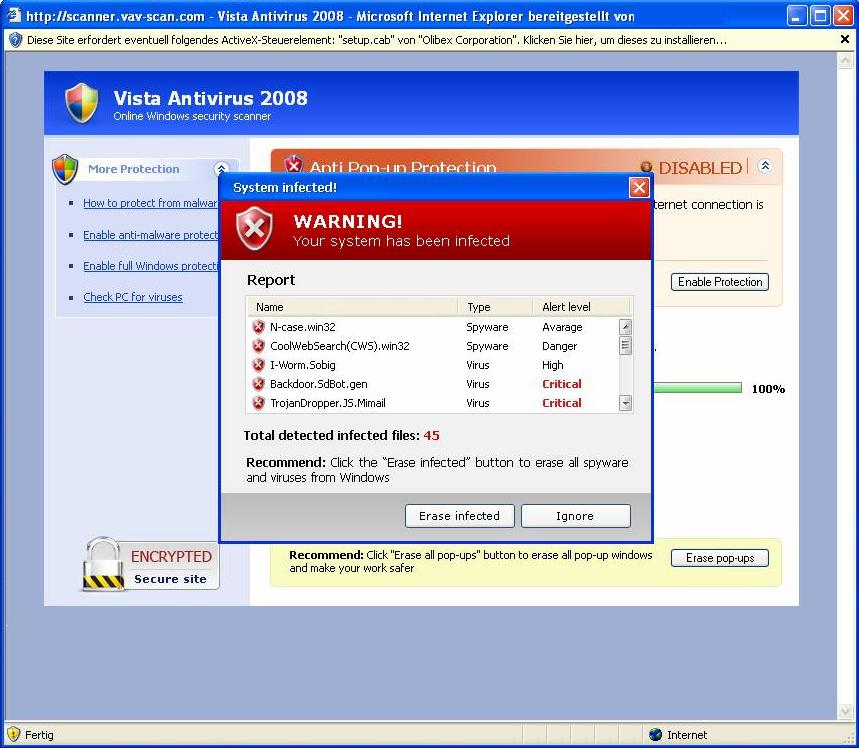Image resolution: width=859 pixels, height=748 pixels.
Task: Click Critical level for Backdoor.SdBot.gen
Action: coord(562,384)
